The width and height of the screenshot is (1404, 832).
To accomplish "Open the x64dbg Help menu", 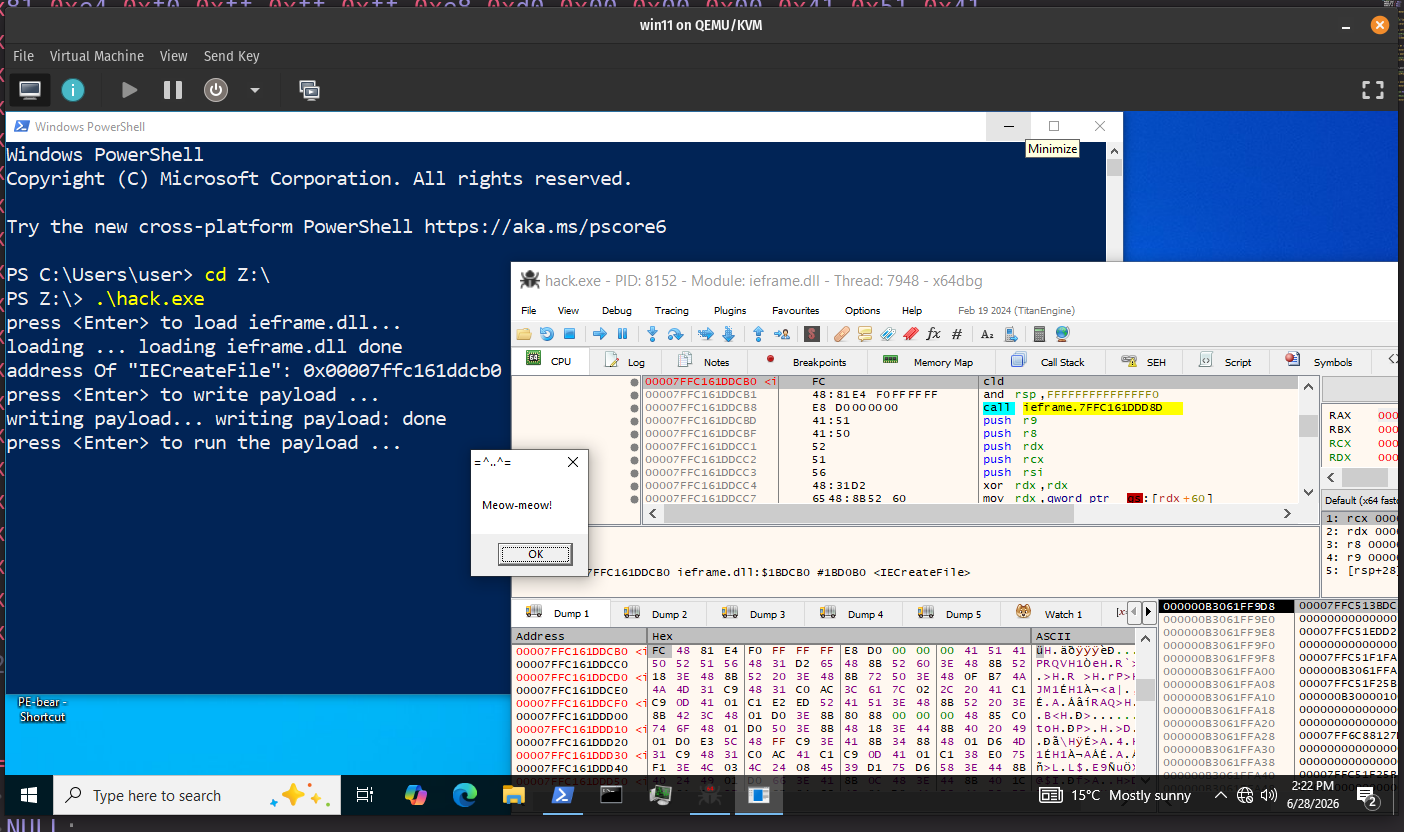I will (x=912, y=310).
